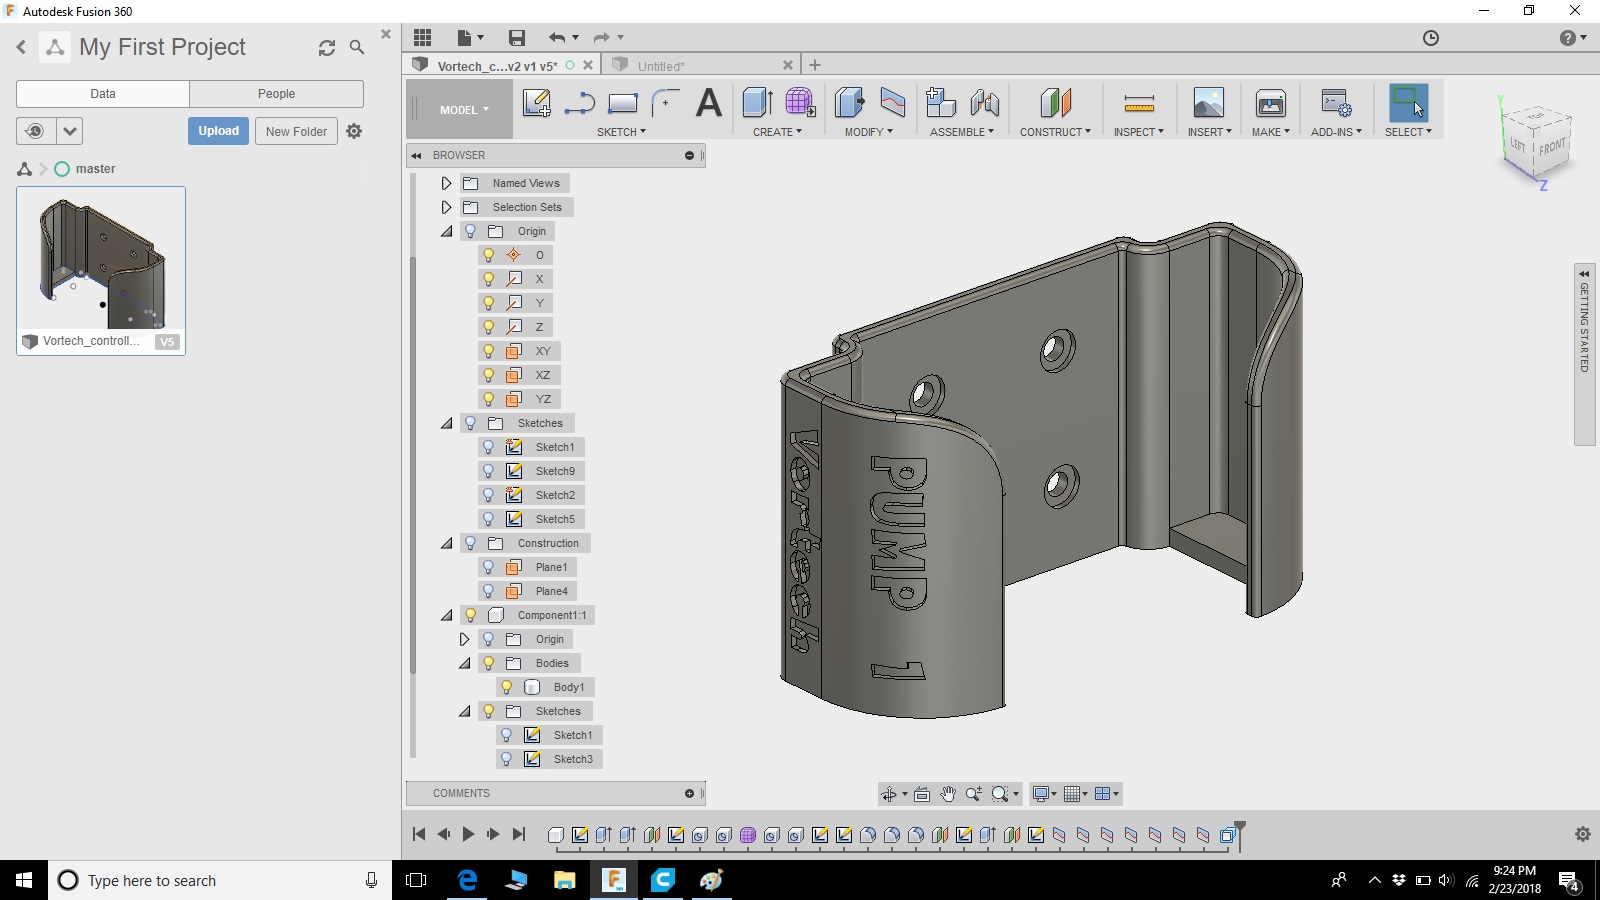1600x900 pixels.
Task: Click the Upload button
Action: tap(218, 131)
